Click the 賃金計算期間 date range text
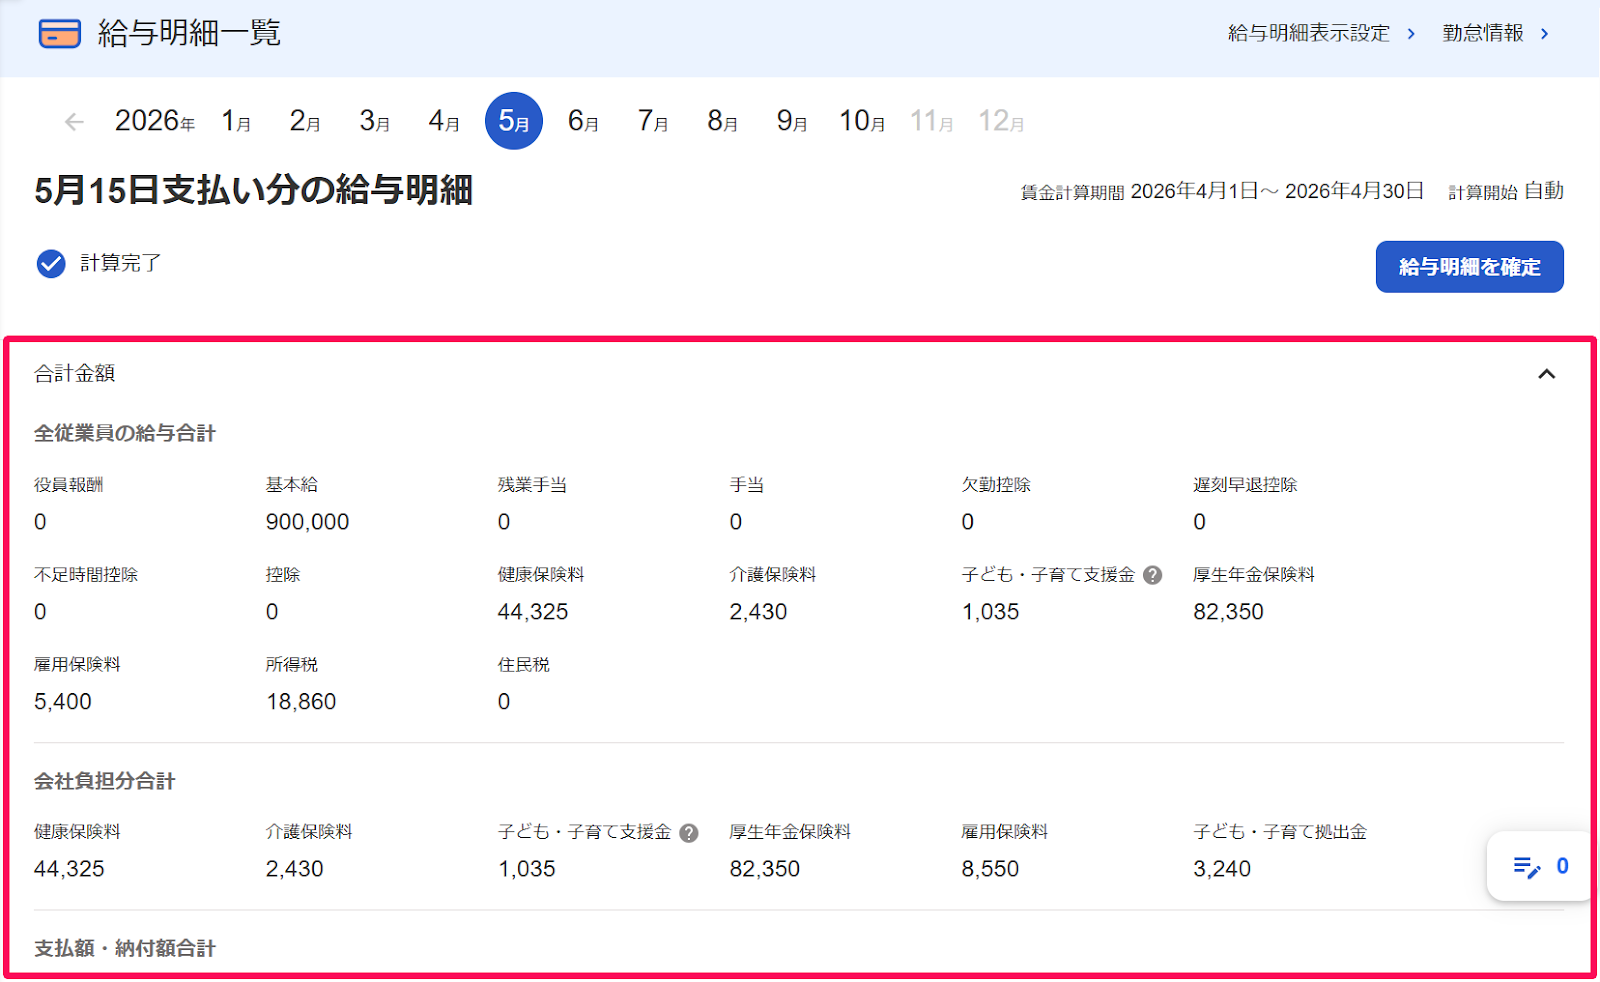This screenshot has width=1600, height=982. (1222, 191)
